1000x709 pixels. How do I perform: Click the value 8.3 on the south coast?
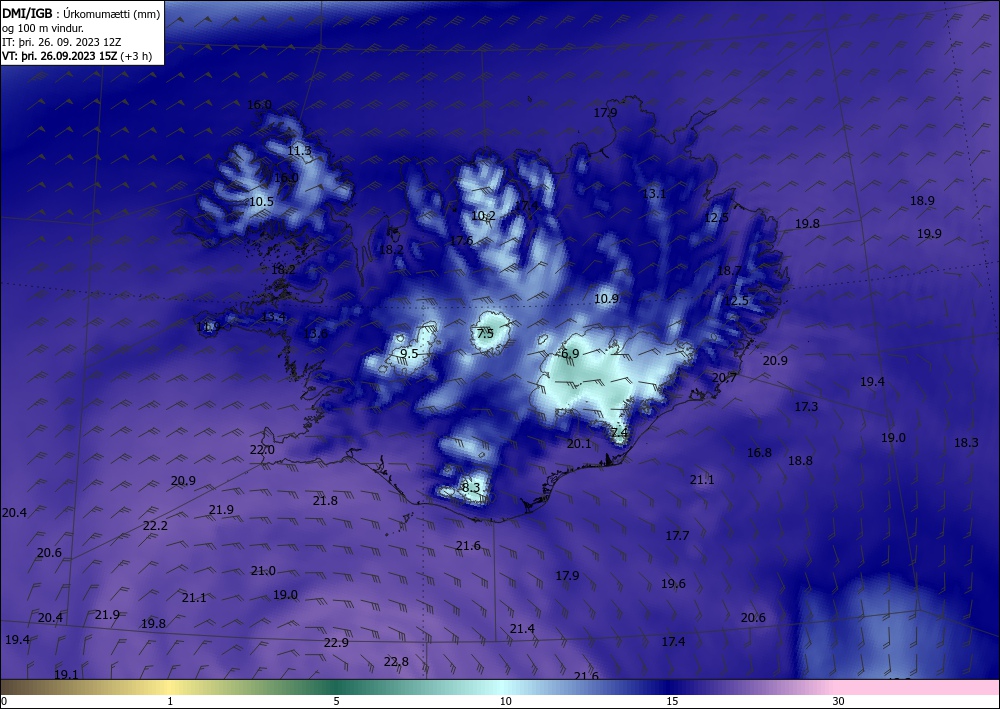[470, 488]
